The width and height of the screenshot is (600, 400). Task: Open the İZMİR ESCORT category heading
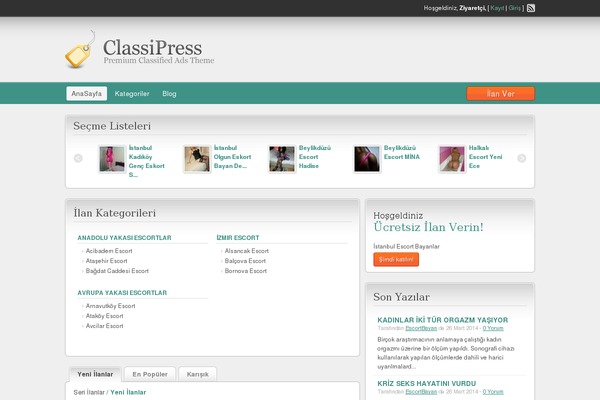(x=238, y=238)
